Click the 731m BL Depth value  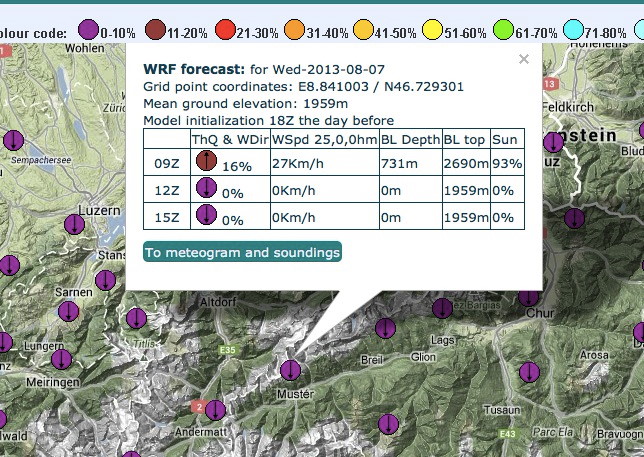coord(399,163)
